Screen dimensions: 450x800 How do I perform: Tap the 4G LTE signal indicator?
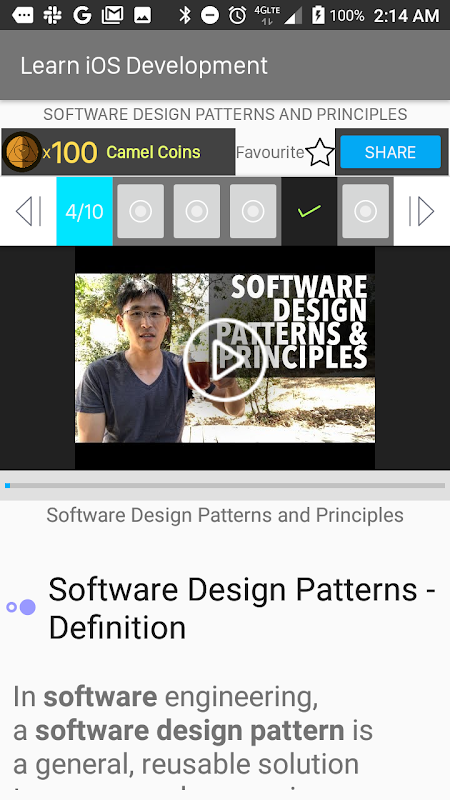278,15
